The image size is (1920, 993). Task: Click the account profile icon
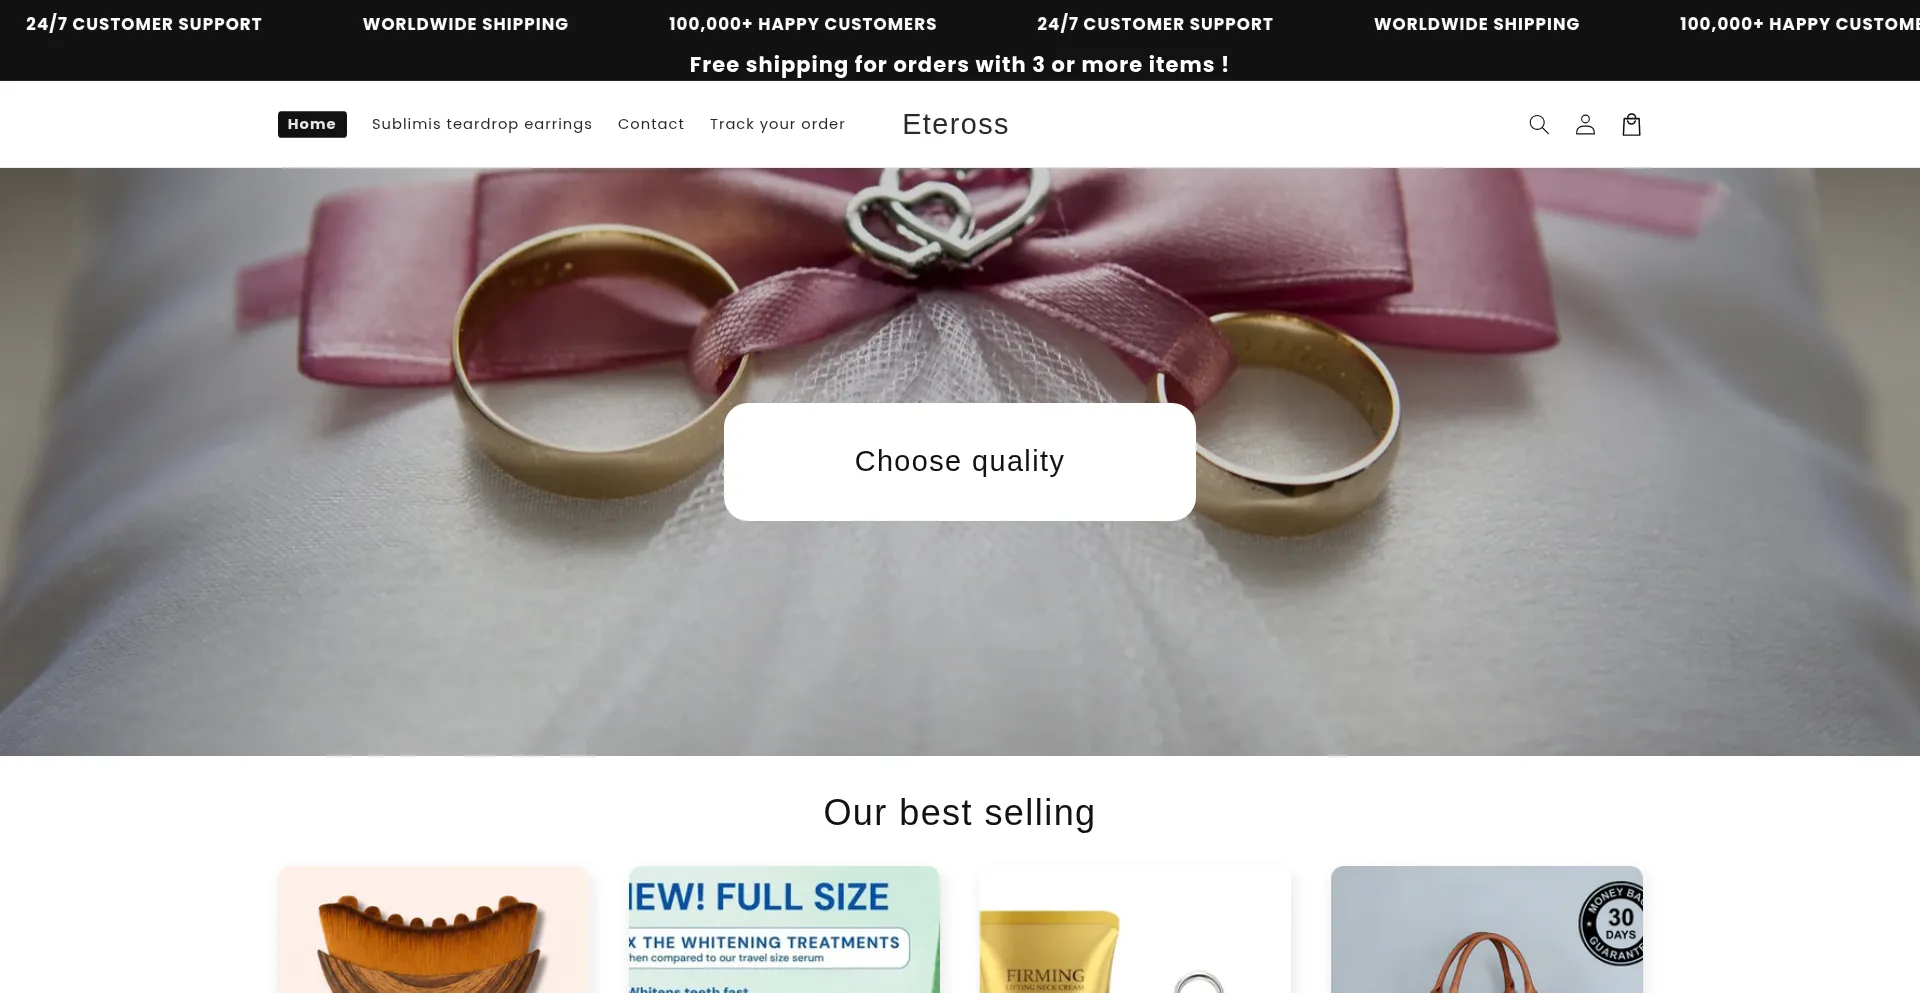coord(1585,124)
